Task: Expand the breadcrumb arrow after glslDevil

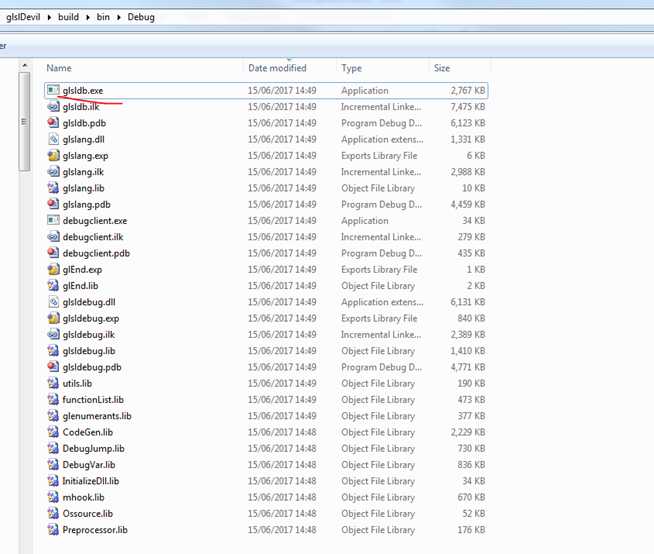Action: point(49,17)
